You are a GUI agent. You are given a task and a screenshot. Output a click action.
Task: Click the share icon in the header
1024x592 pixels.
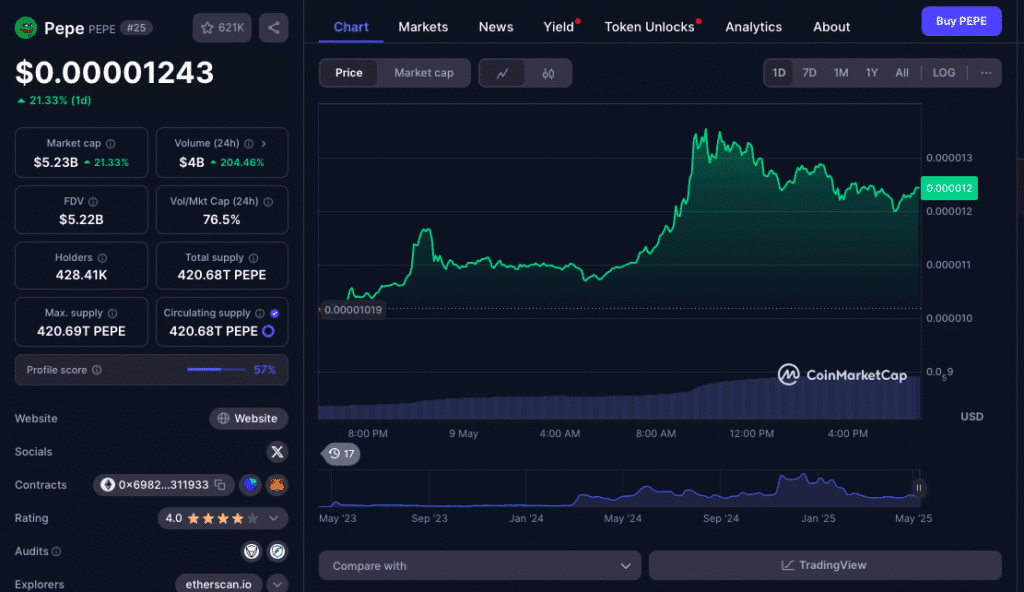(x=273, y=28)
